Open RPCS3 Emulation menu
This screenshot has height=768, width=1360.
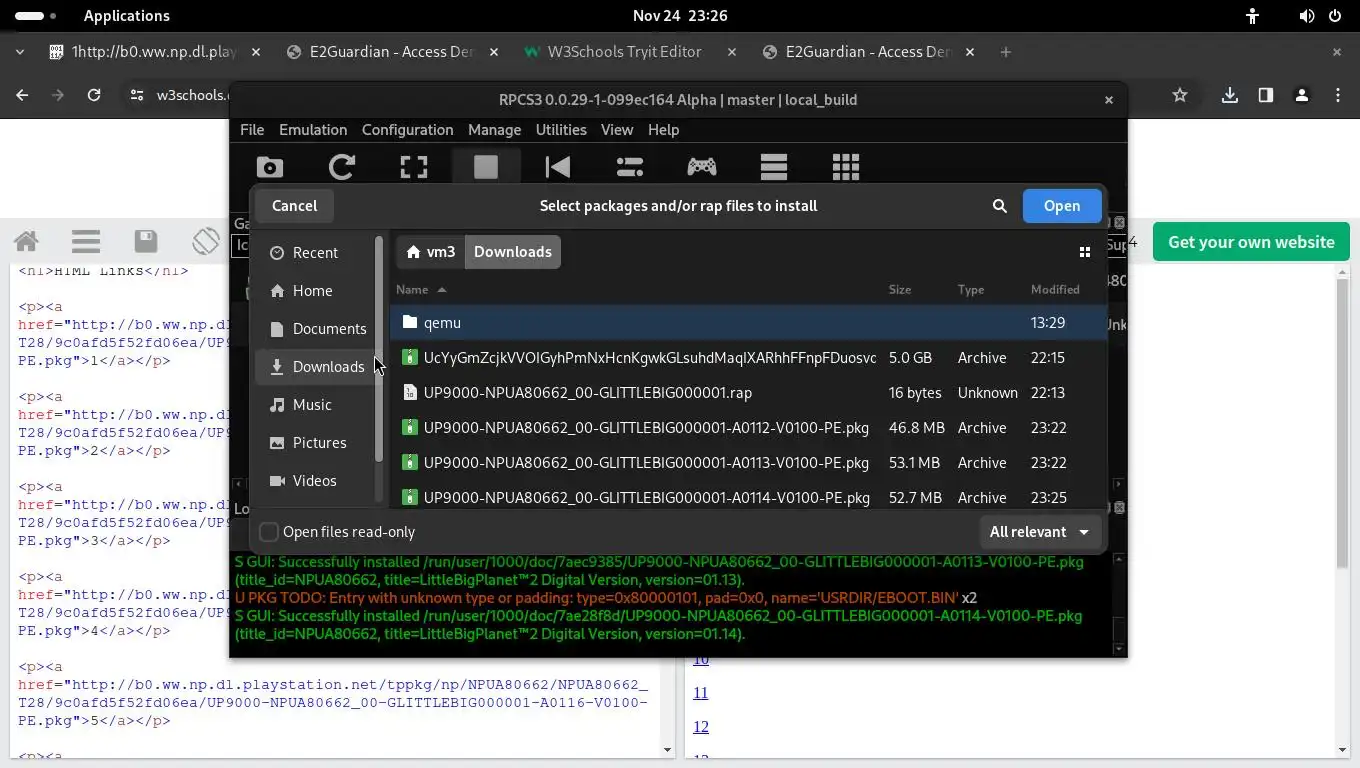(x=313, y=130)
